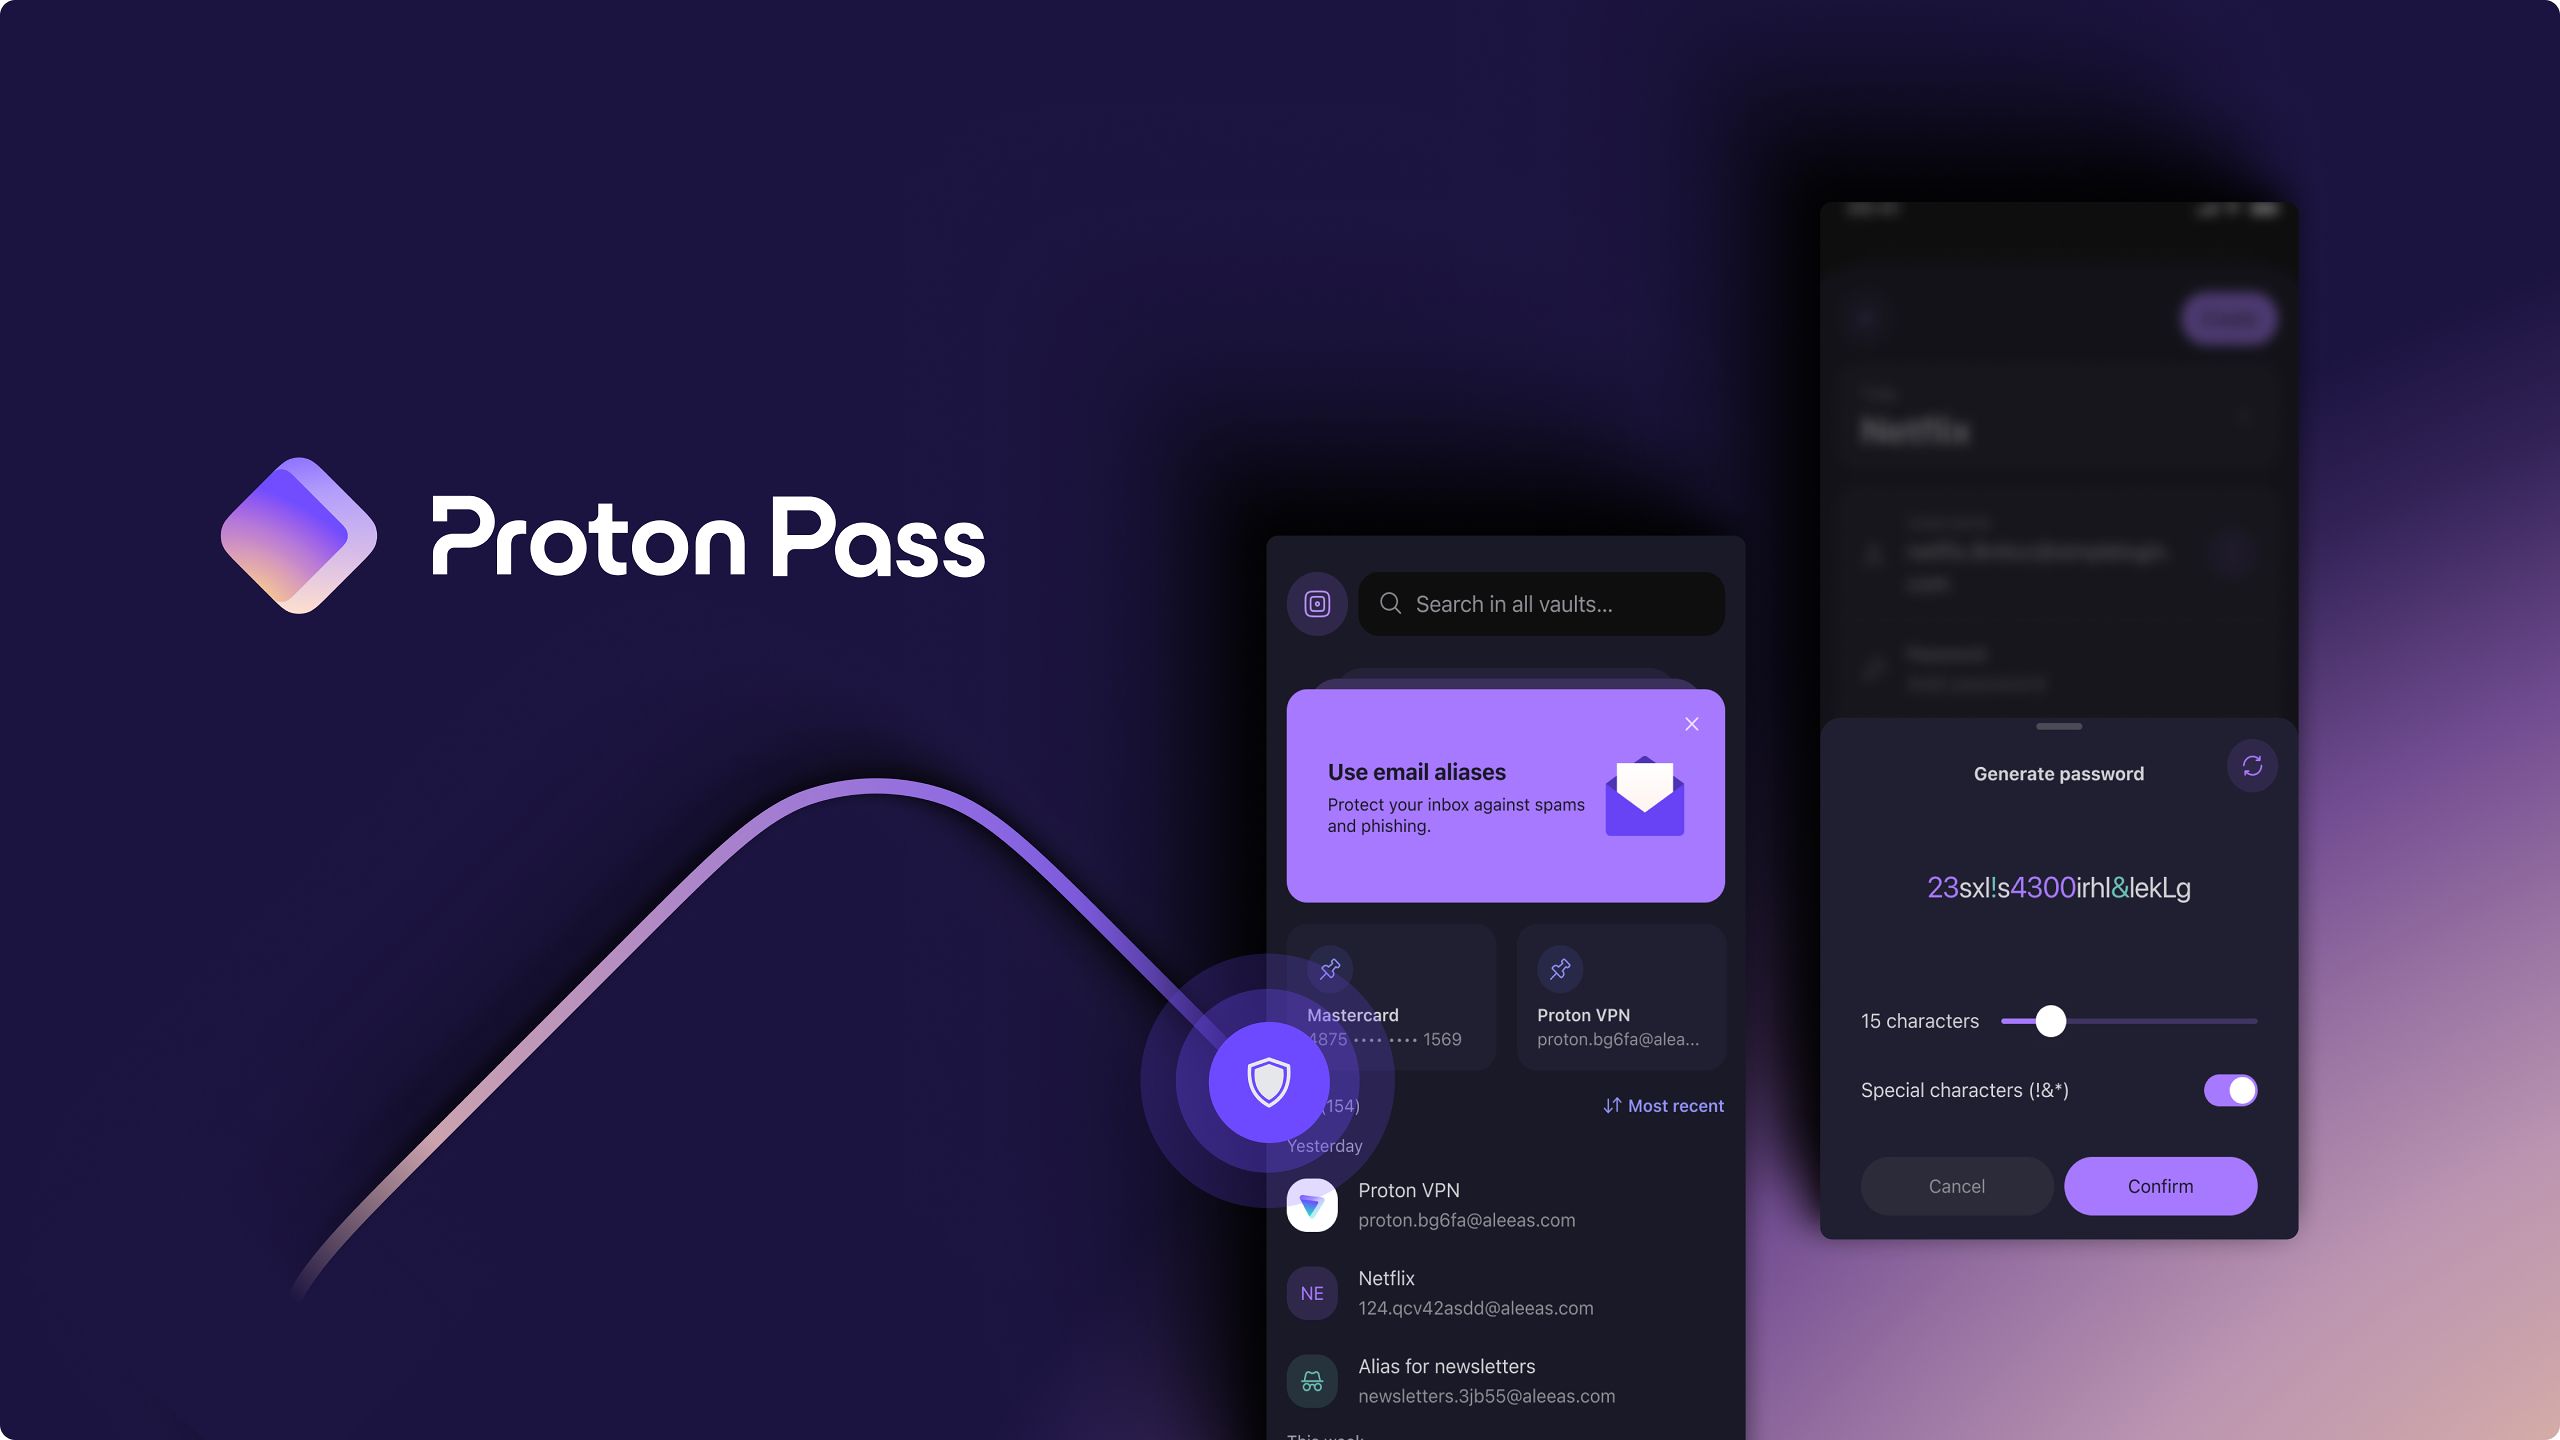This screenshot has height=1440, width=2560.
Task: Toggle visibility of Proton VPN vault
Action: (x=1558, y=971)
